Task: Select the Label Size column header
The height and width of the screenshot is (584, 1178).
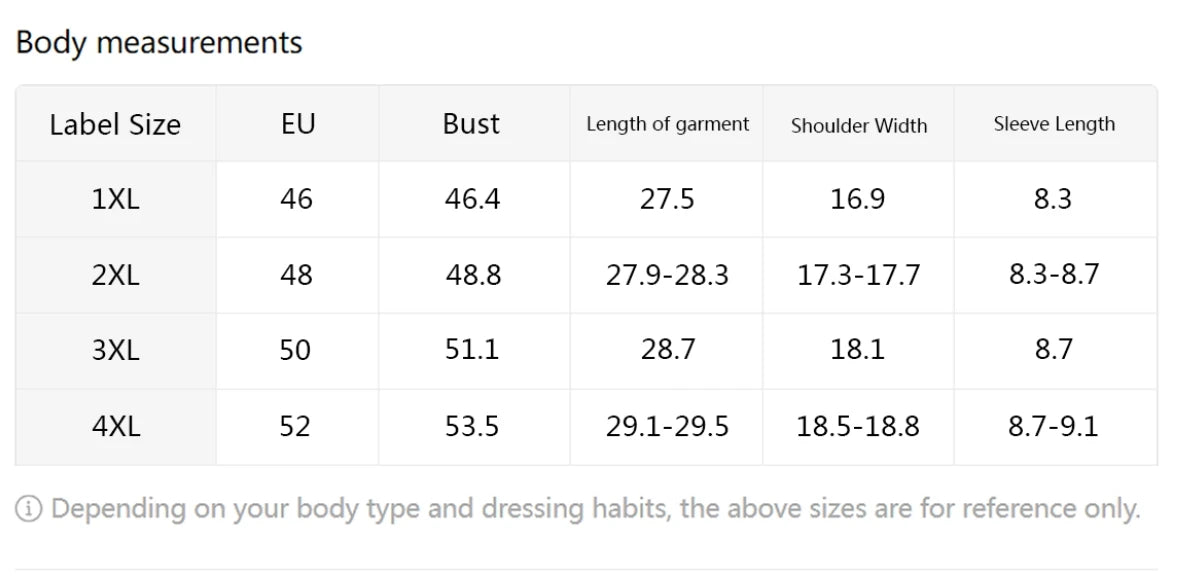Action: (115, 125)
